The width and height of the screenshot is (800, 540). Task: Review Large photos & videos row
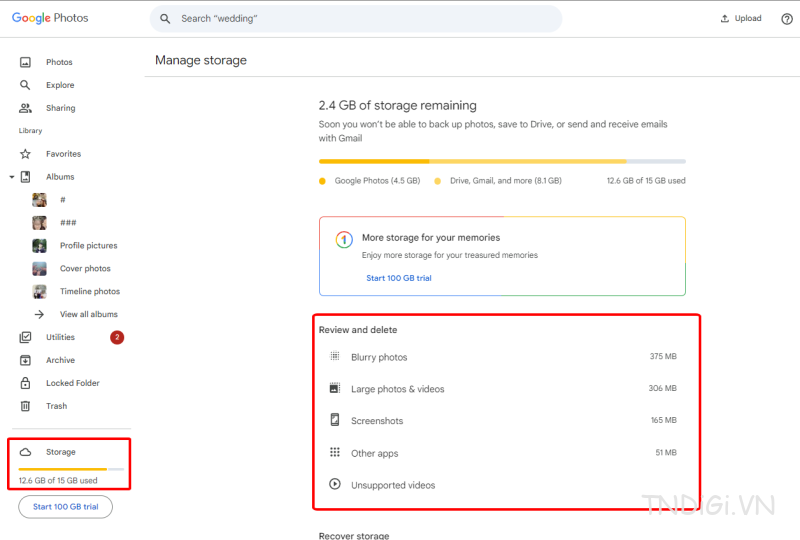pyautogui.click(x=503, y=388)
